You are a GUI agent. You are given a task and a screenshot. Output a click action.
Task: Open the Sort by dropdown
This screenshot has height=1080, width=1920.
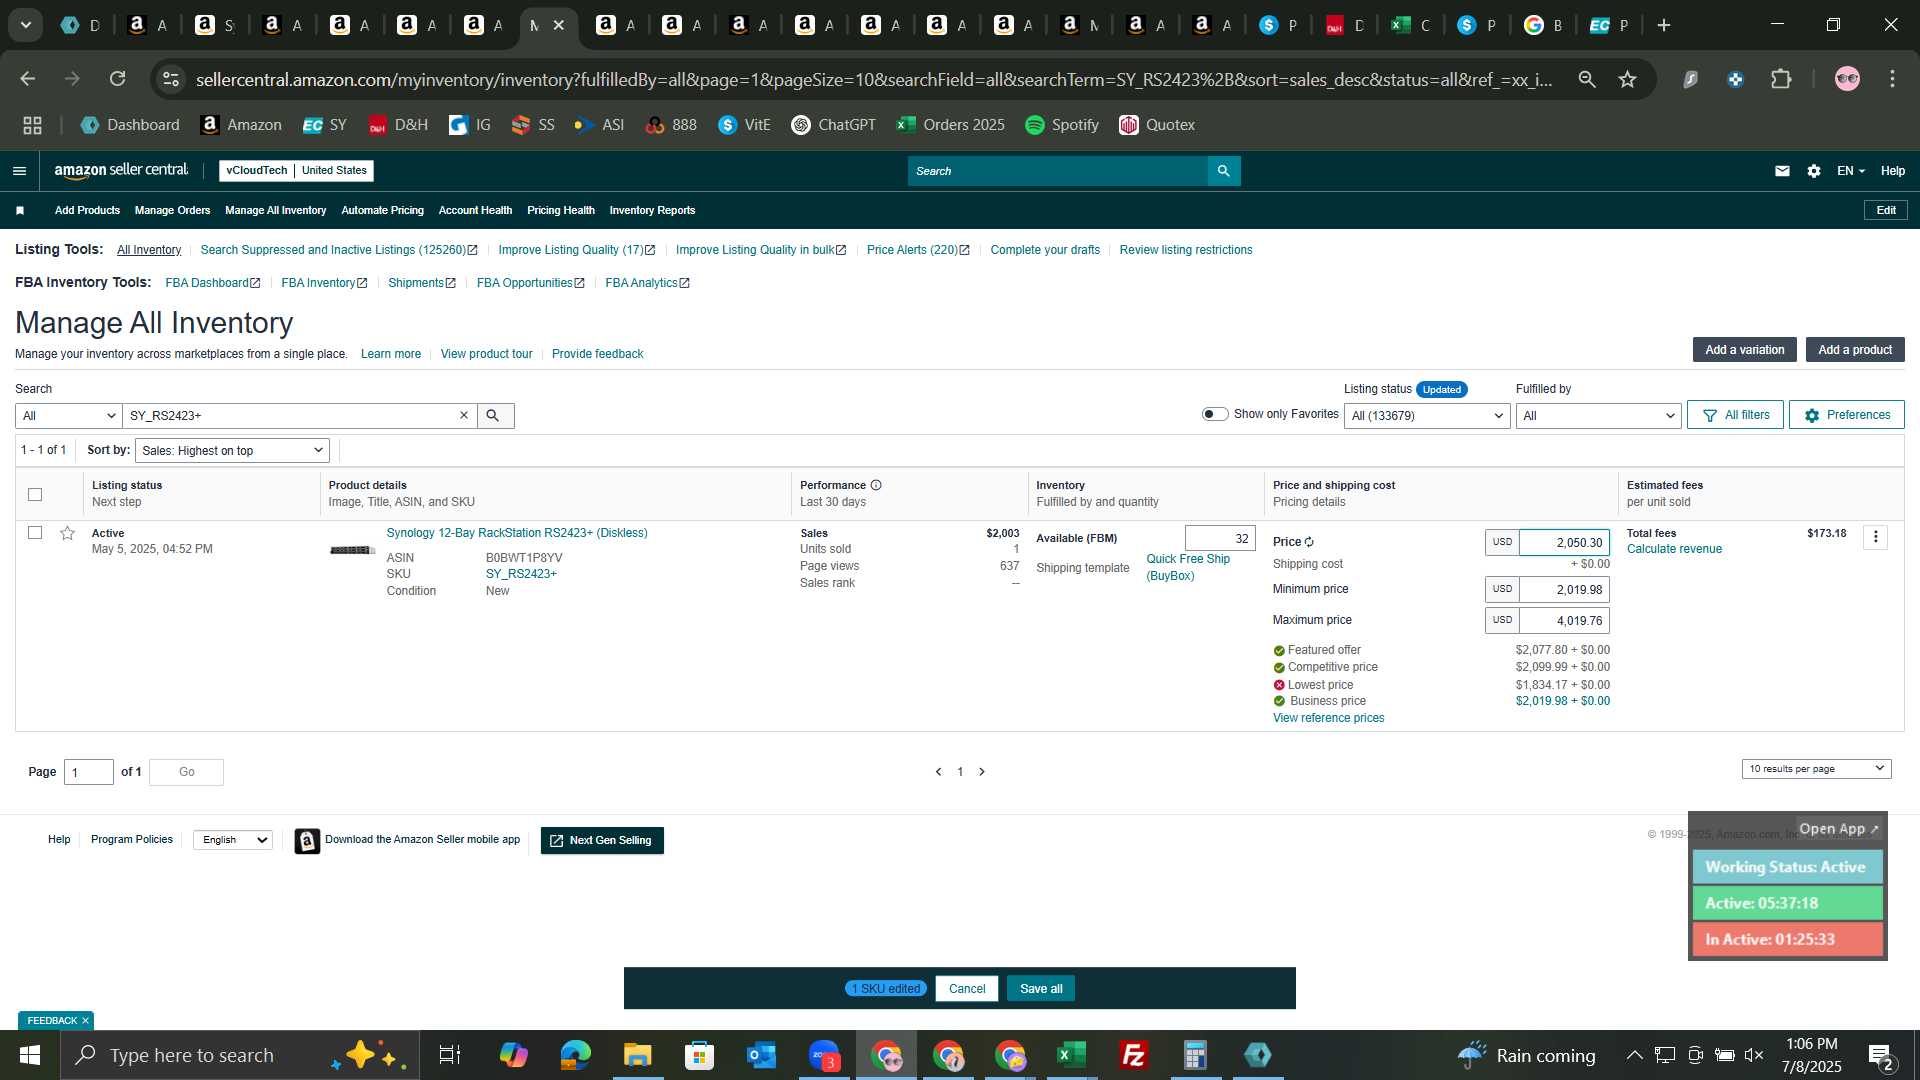(232, 451)
